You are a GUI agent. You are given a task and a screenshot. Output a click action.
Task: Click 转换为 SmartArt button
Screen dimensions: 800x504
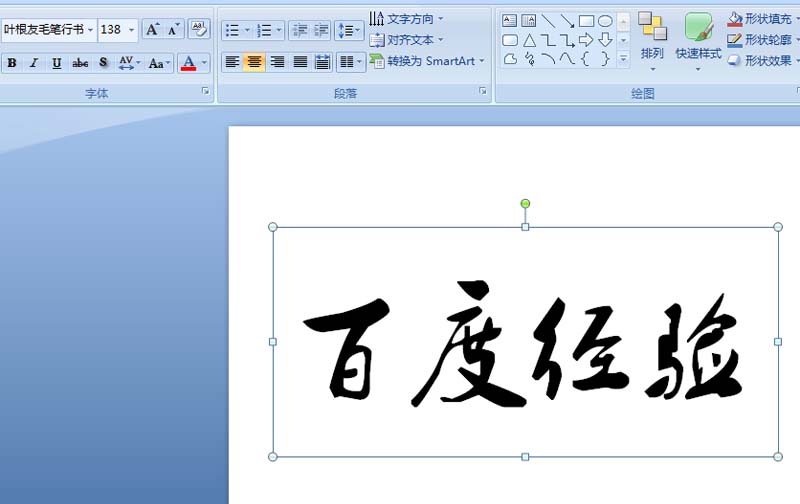427,61
